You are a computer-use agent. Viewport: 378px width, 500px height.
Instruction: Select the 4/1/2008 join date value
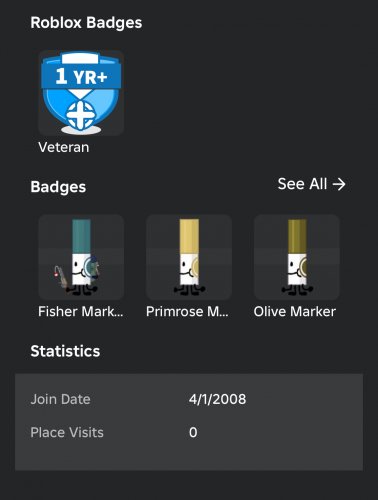(x=217, y=399)
